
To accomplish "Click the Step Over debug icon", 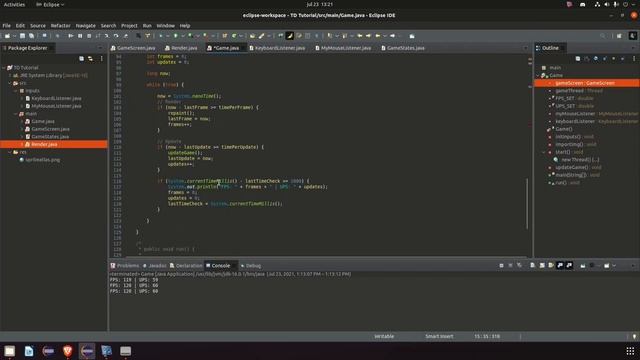I will (116, 36).
